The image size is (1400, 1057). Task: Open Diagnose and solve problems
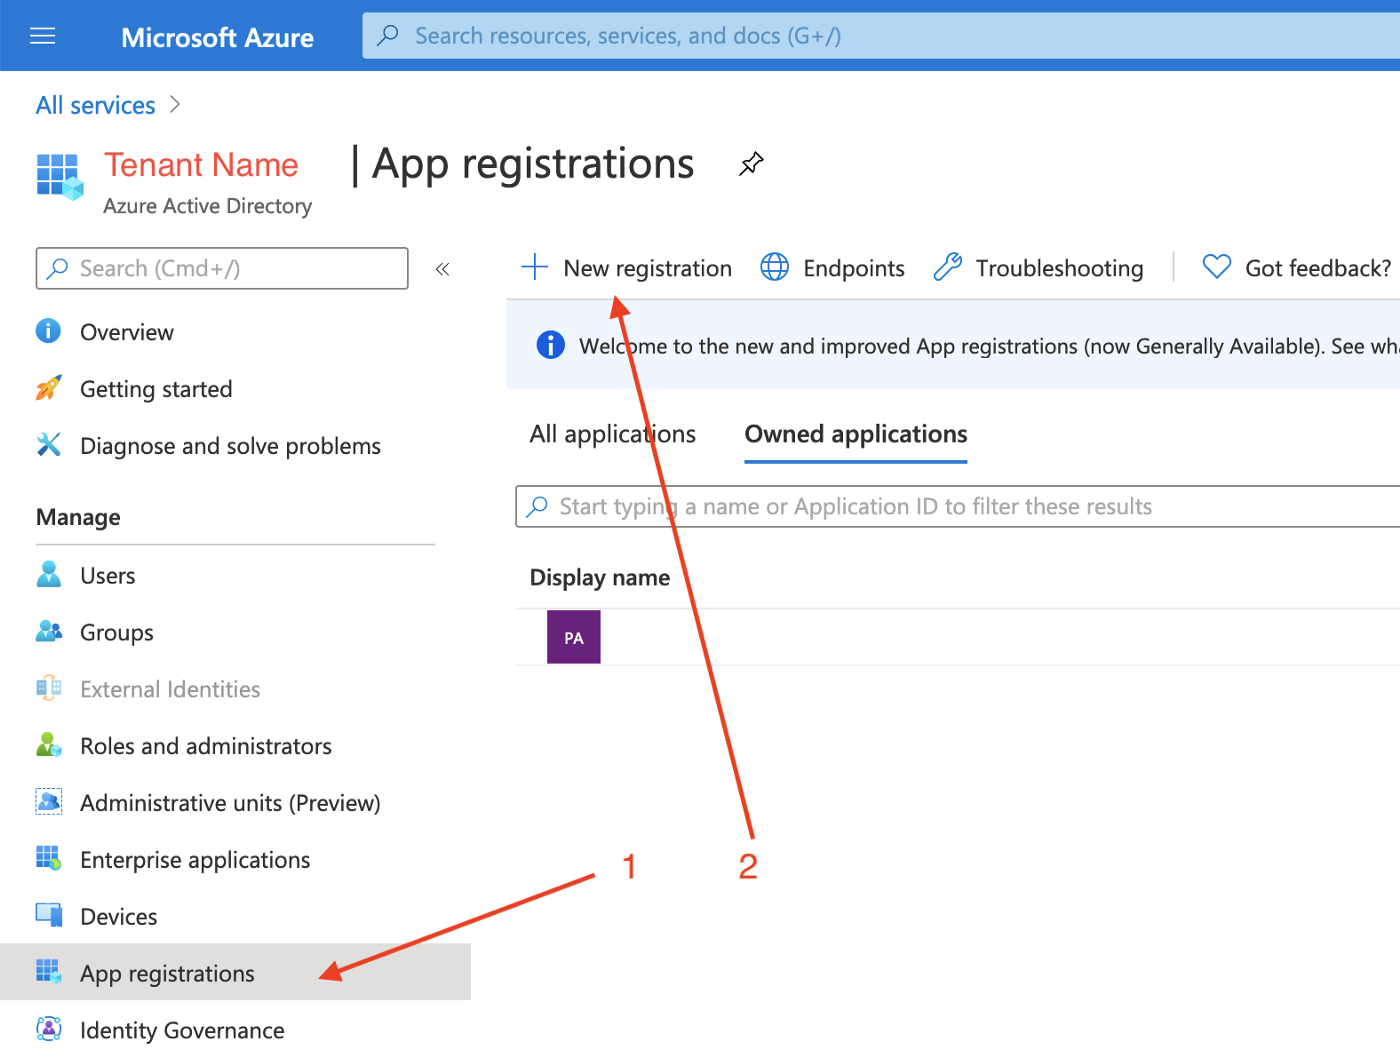[x=230, y=446]
